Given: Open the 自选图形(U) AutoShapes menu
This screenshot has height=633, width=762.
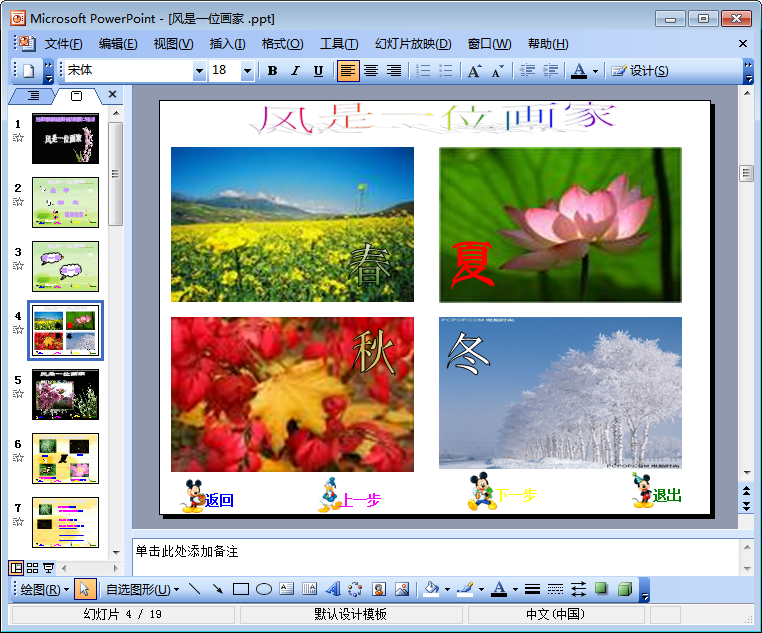Looking at the screenshot, I should pyautogui.click(x=142, y=589).
